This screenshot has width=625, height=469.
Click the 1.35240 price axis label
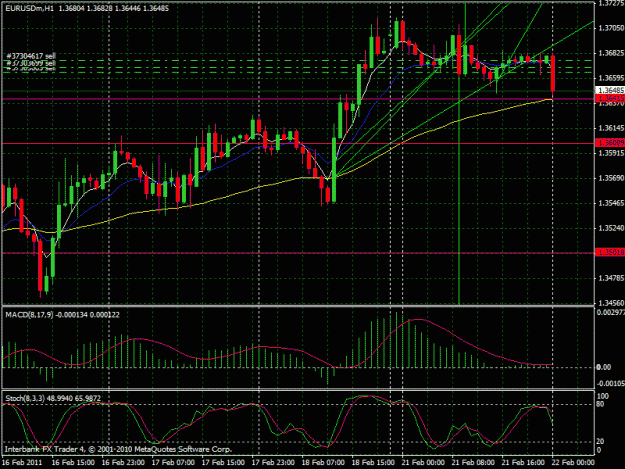click(611, 229)
